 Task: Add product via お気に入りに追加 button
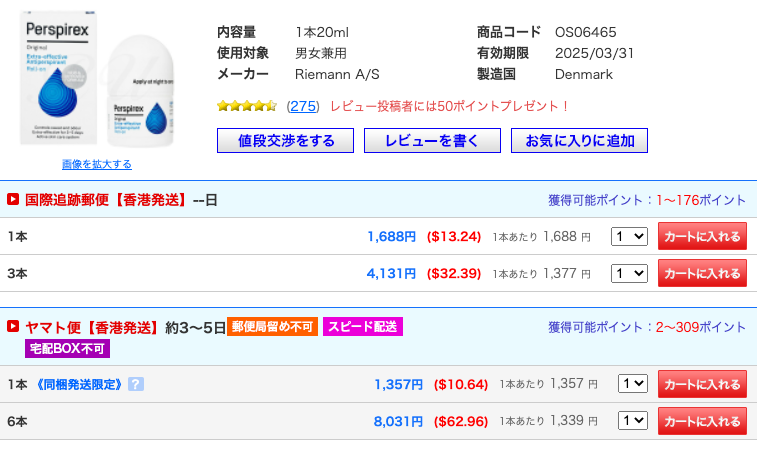click(579, 141)
